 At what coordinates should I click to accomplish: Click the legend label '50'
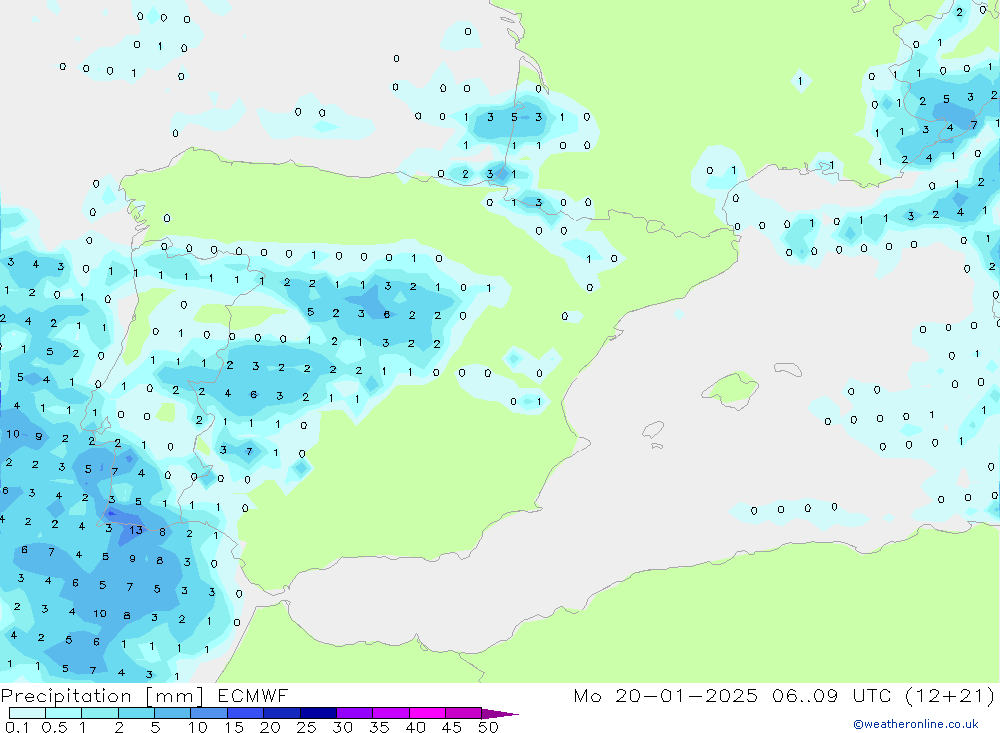[x=488, y=727]
